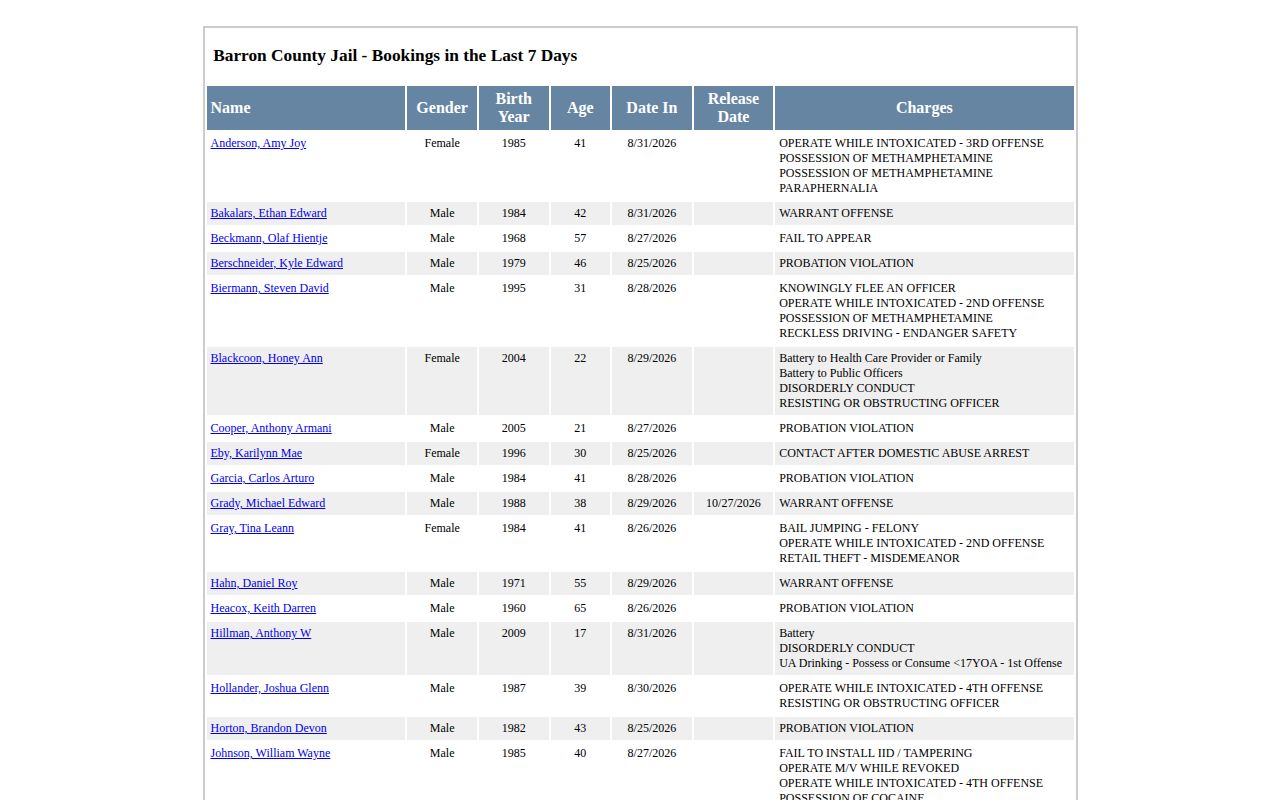Click 'FAIL TO INSTALL IID / TAMPERING' charge
This screenshot has height=800, width=1280.
pos(876,753)
